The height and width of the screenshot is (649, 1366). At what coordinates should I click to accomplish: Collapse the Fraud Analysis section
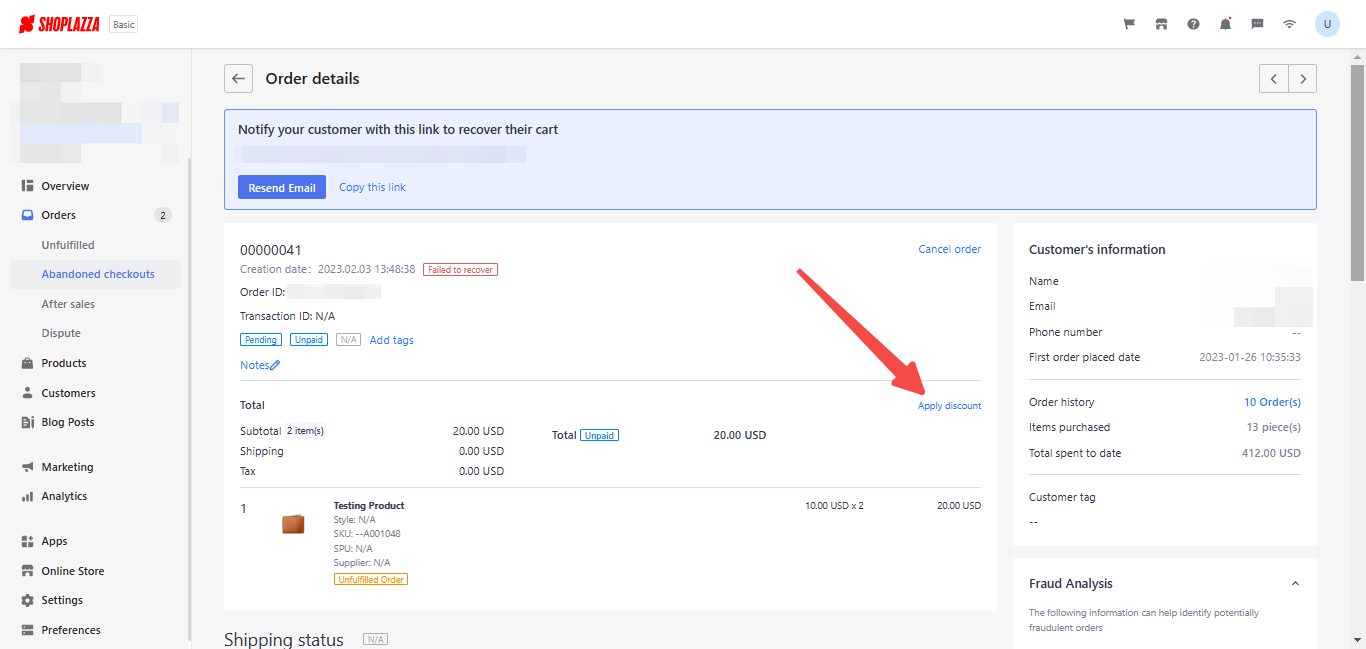point(1295,584)
